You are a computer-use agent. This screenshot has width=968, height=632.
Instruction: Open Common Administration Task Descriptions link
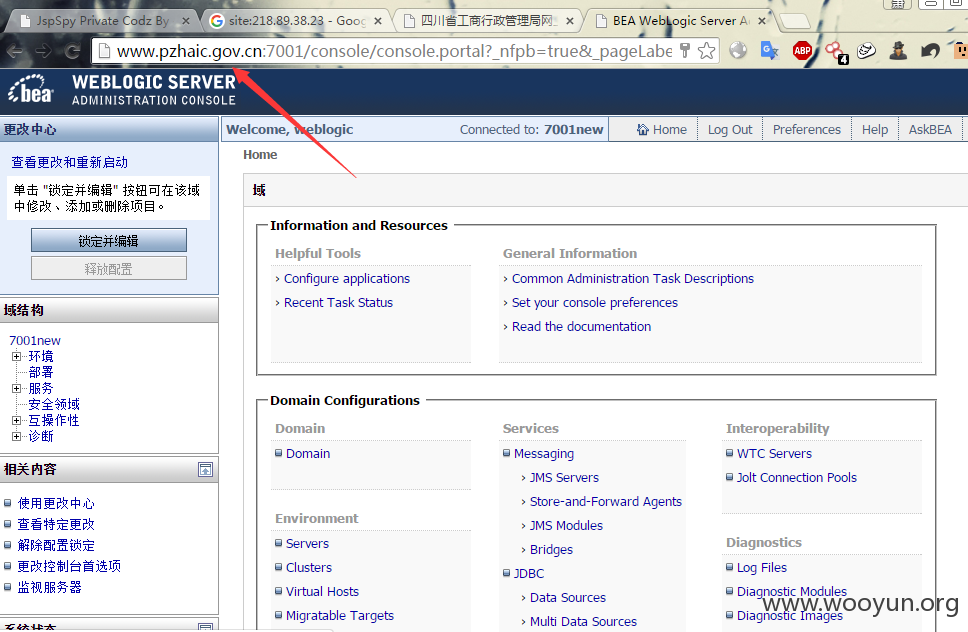(633, 279)
